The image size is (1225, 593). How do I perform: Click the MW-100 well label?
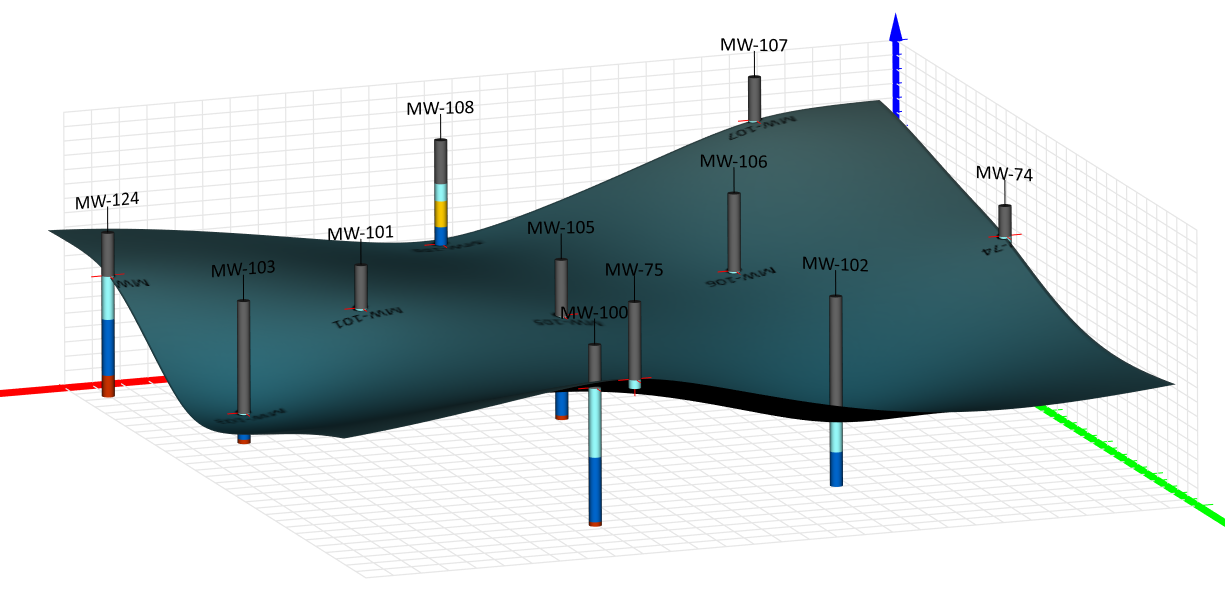[594, 313]
